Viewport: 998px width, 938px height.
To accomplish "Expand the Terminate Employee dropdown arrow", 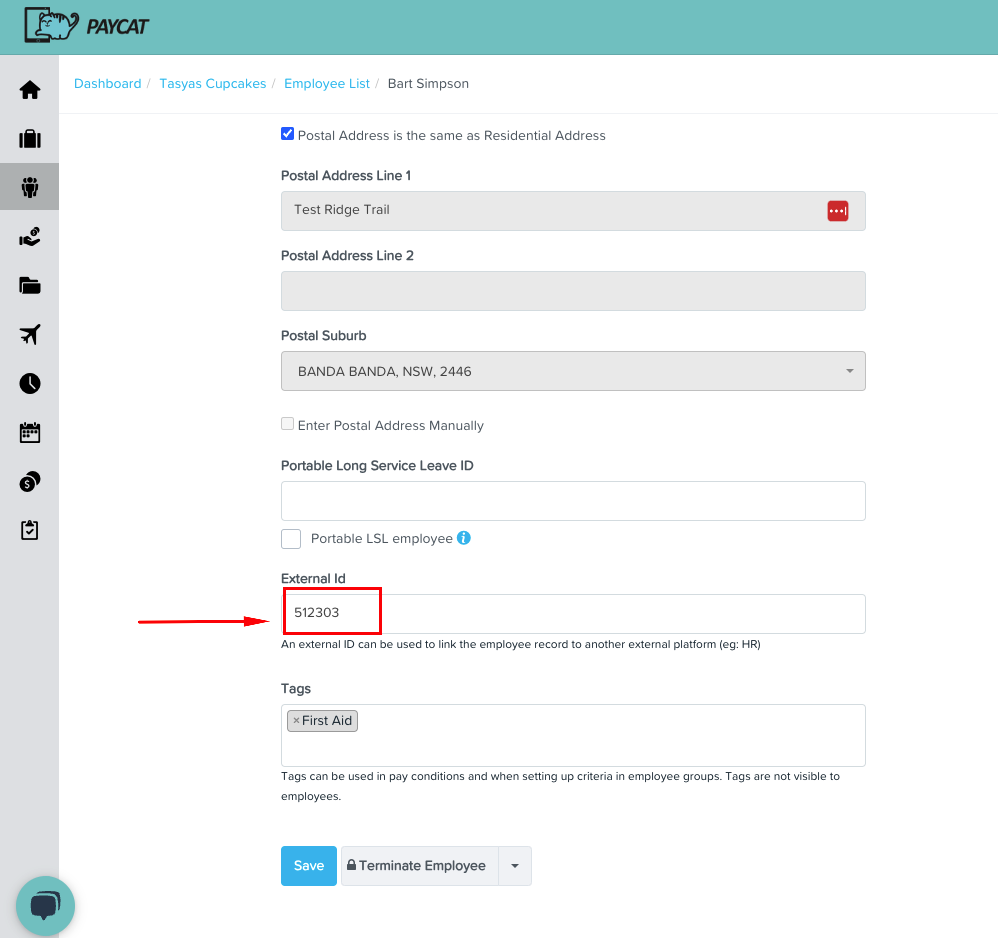I will pos(515,865).
